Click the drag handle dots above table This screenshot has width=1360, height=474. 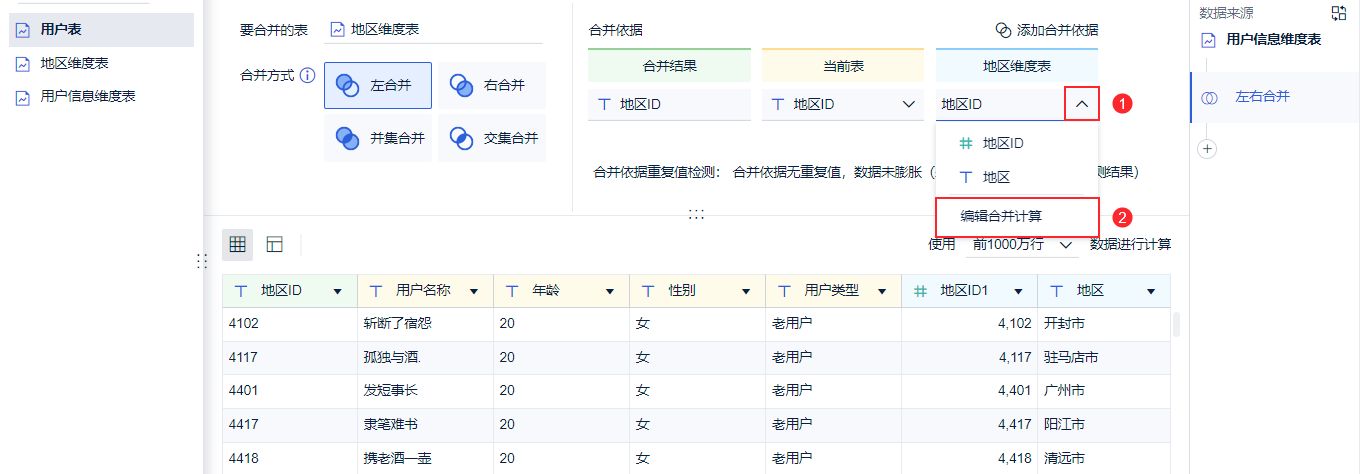point(696,214)
